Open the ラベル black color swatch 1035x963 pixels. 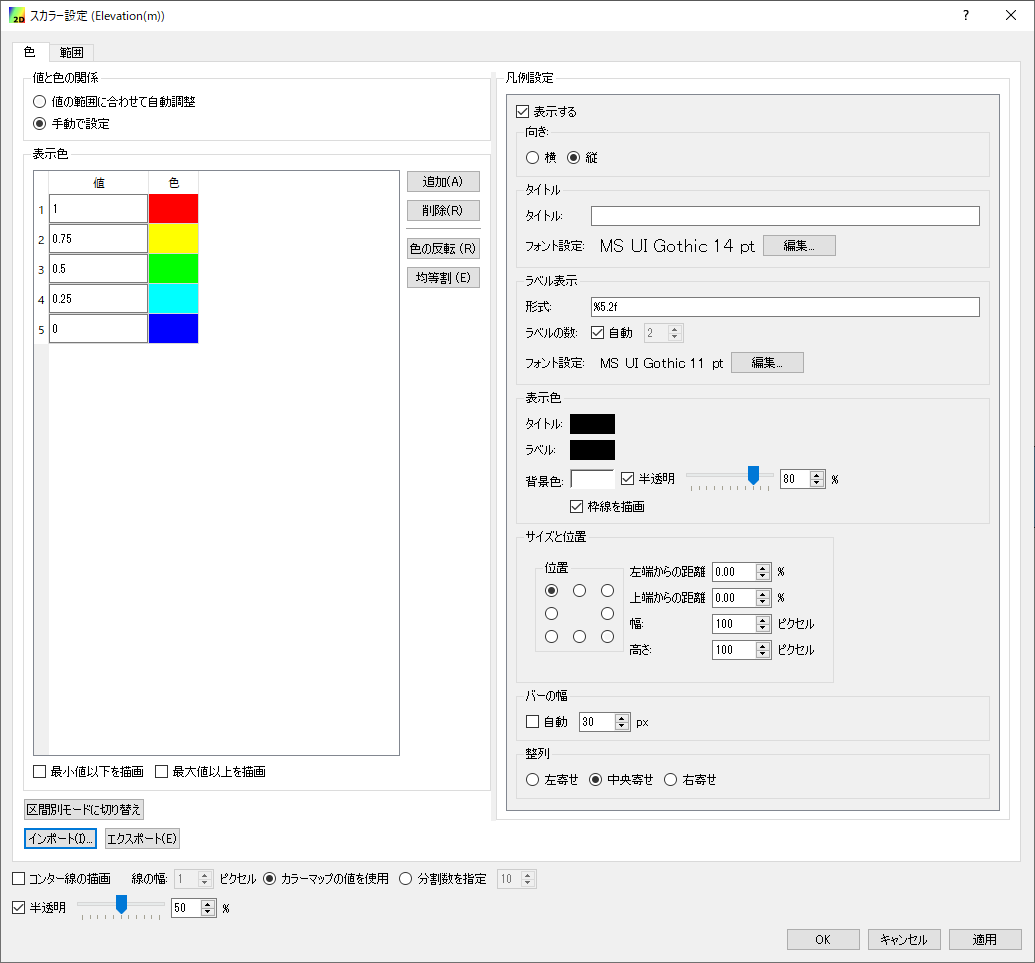[592, 450]
